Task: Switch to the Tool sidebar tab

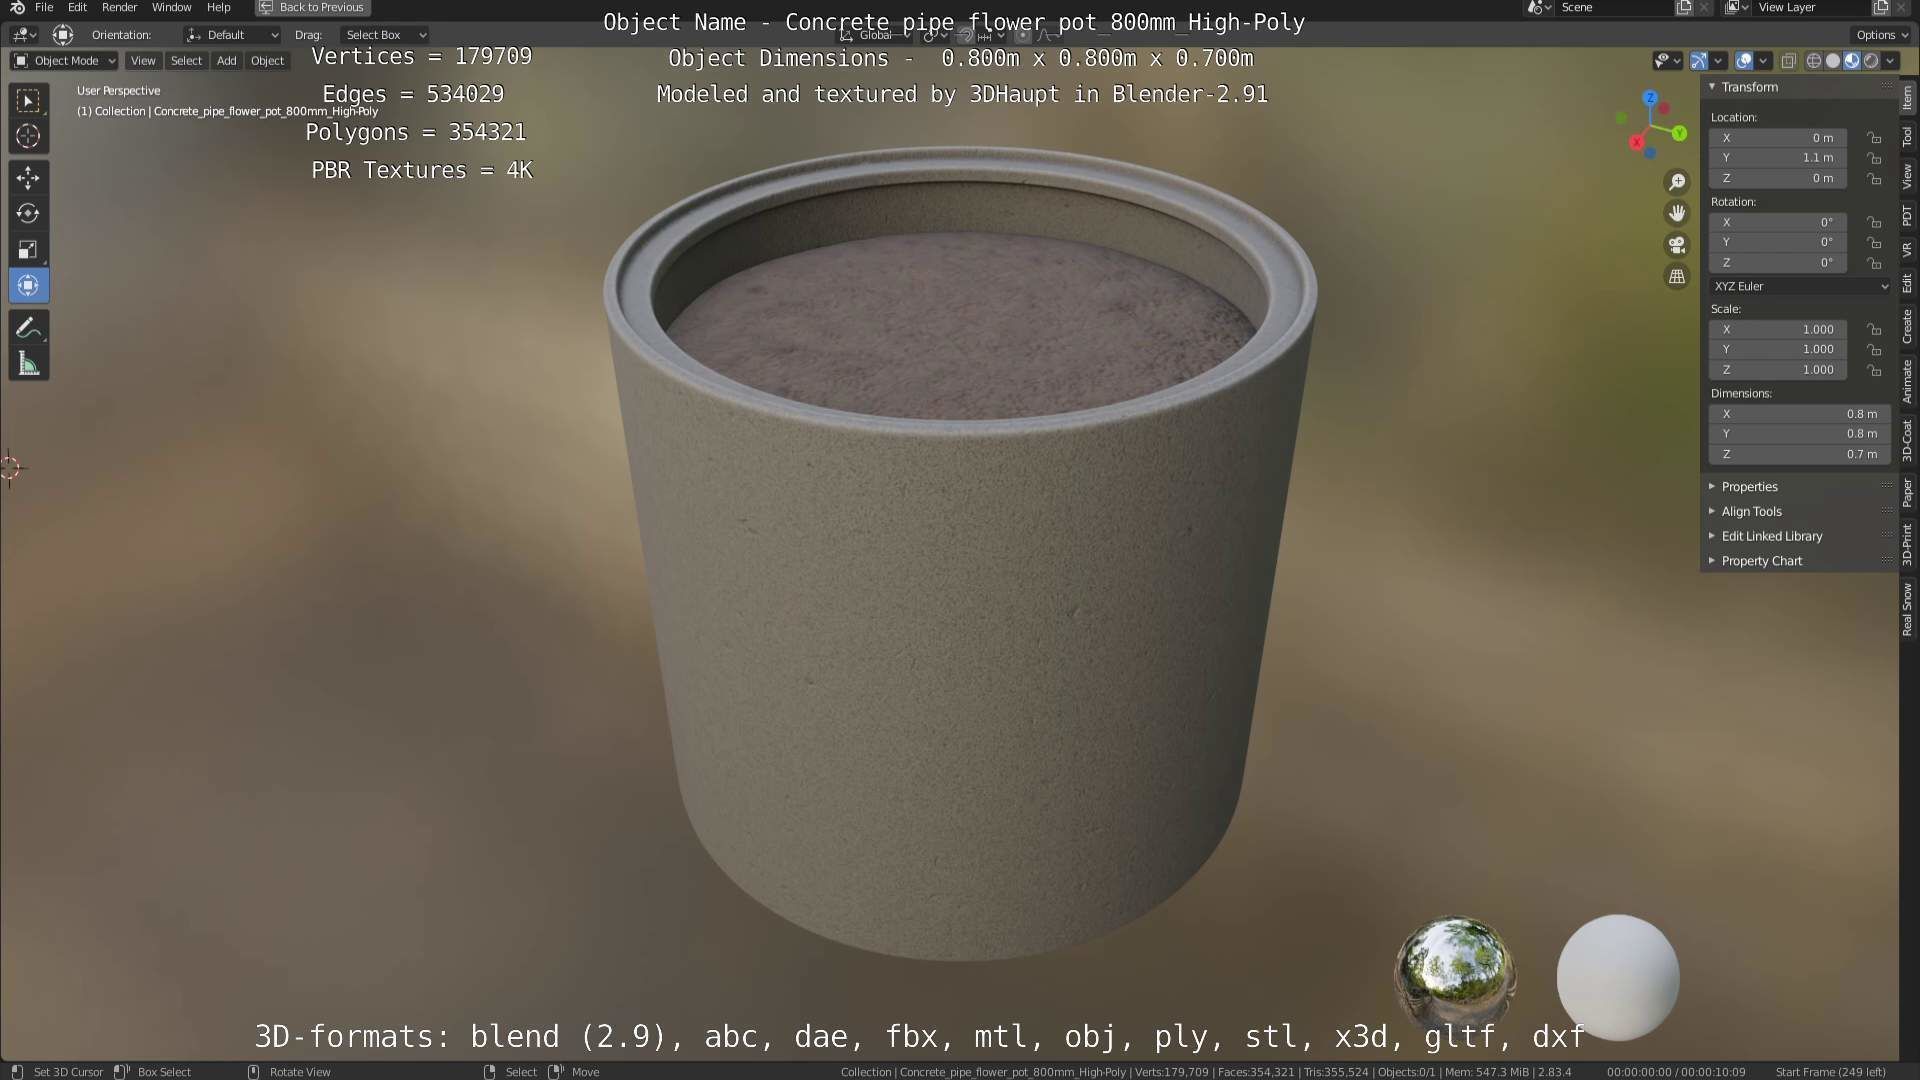Action: tap(1908, 137)
